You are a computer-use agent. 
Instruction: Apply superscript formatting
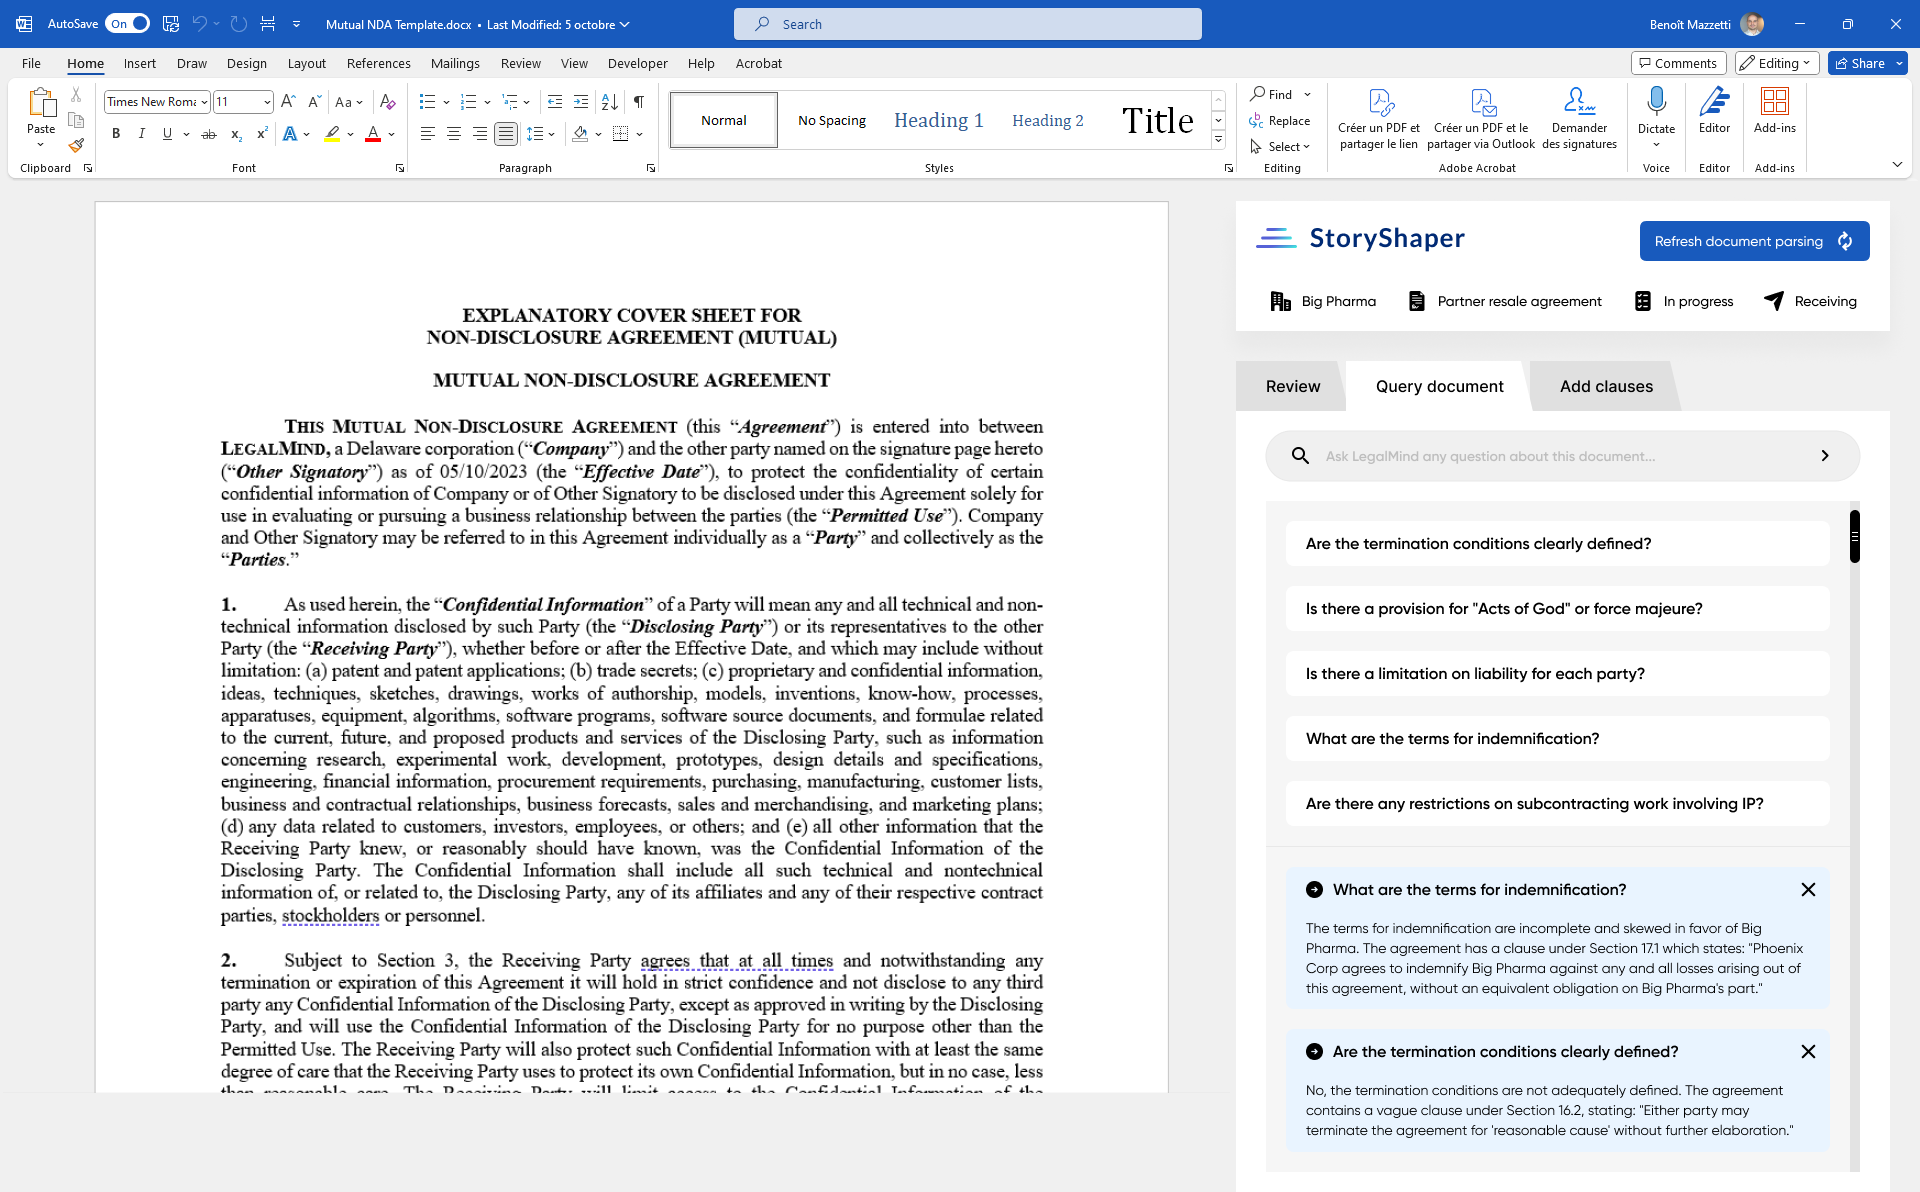coord(262,134)
